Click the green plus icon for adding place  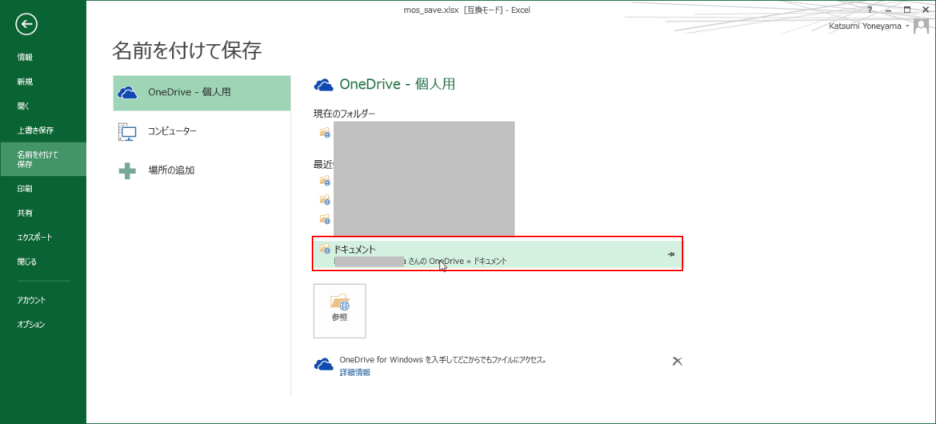click(x=127, y=171)
